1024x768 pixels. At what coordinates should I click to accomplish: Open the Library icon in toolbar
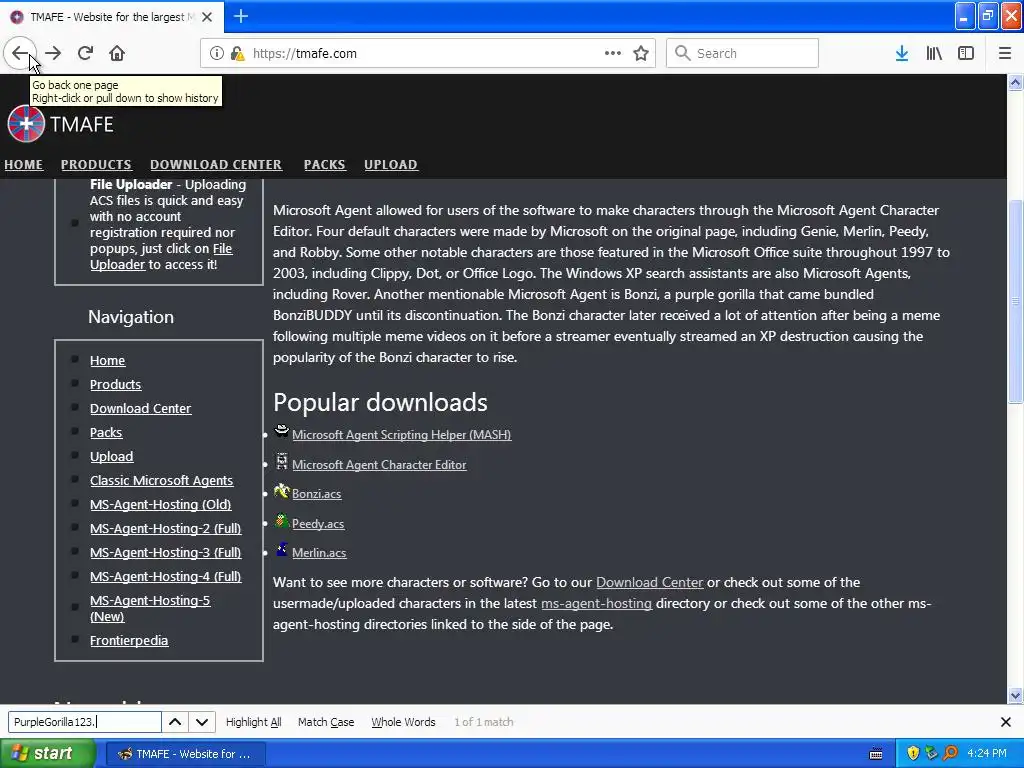934,53
